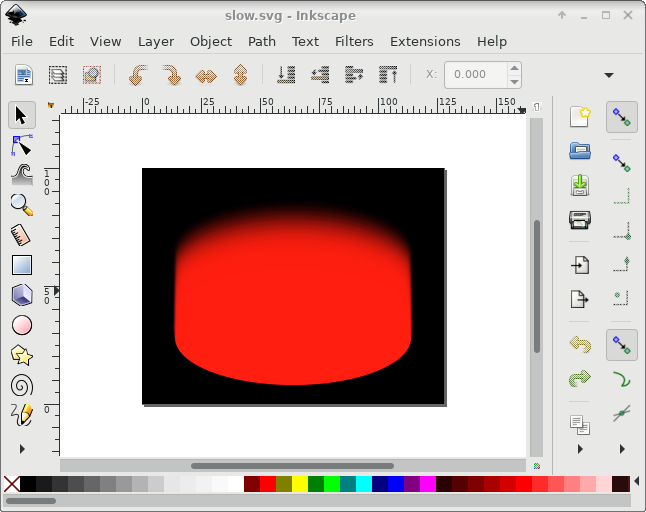Open the Layer menu
The height and width of the screenshot is (512, 646).
(156, 42)
